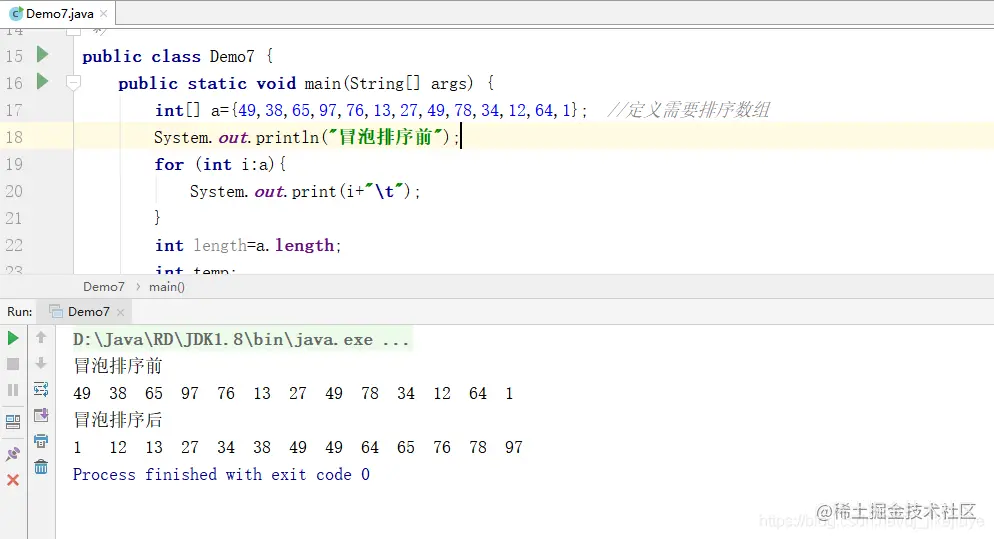Click the Down the stack trace arrow
This screenshot has width=994, height=539.
(x=41, y=363)
